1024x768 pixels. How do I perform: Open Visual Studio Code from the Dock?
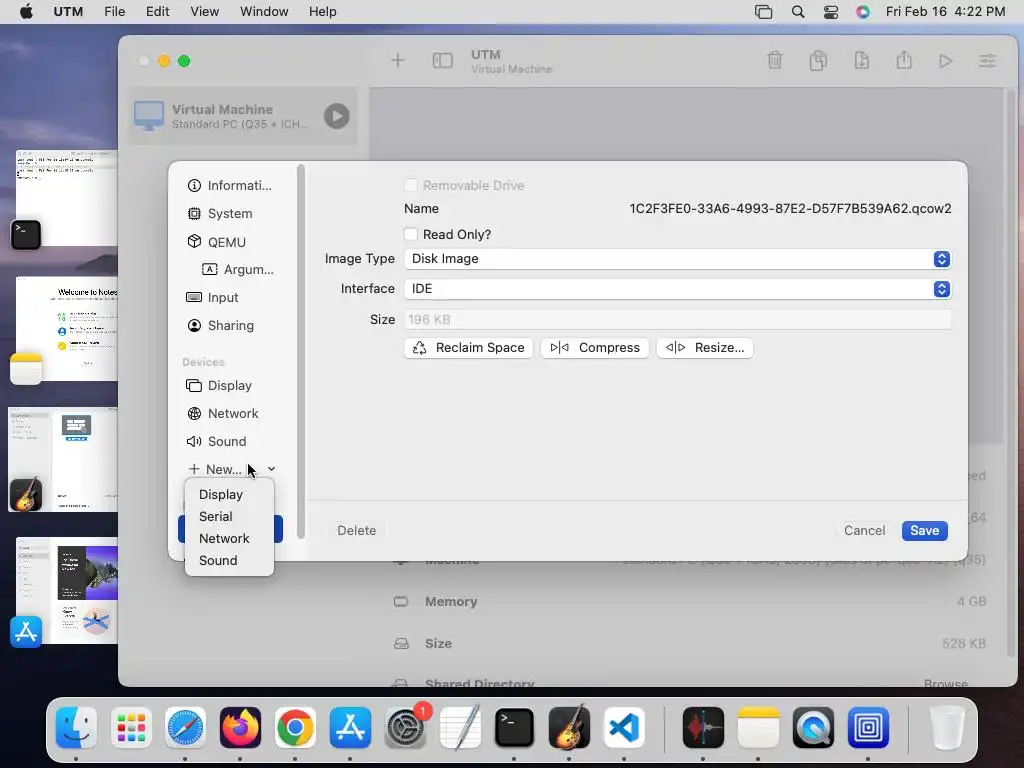(x=624, y=728)
